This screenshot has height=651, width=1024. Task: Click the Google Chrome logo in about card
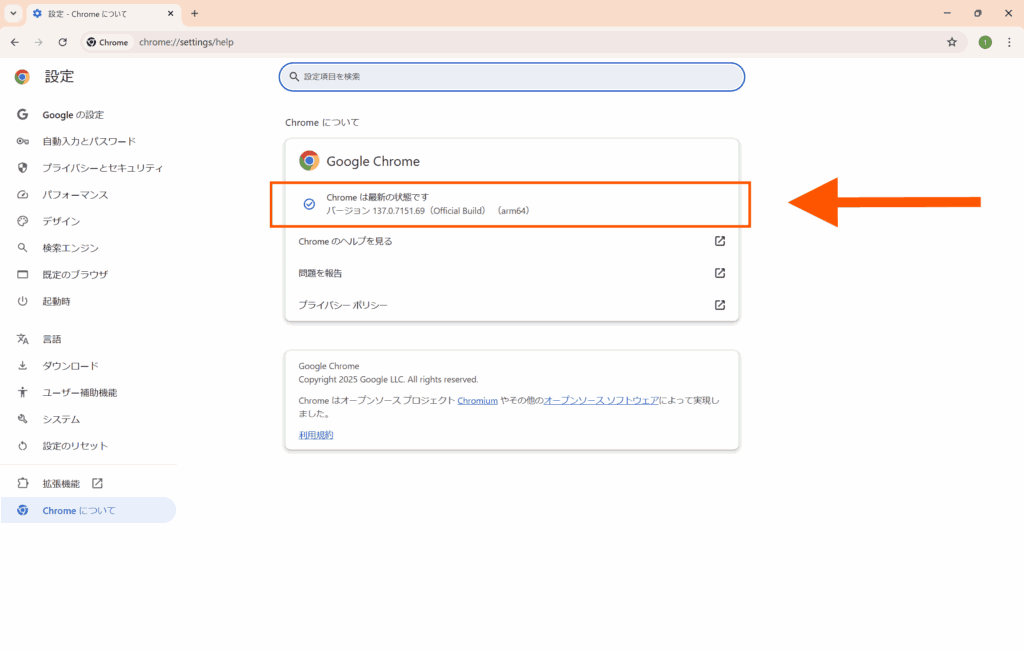pos(309,161)
